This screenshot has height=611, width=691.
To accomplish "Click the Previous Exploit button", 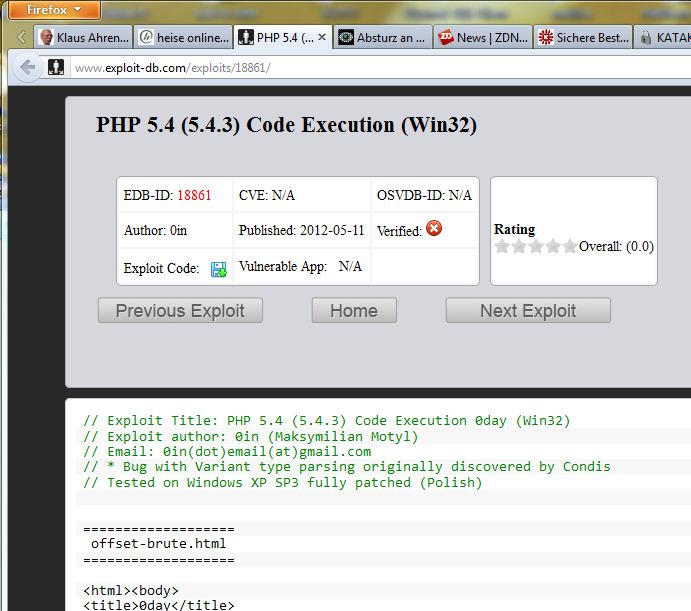I will 180,310.
